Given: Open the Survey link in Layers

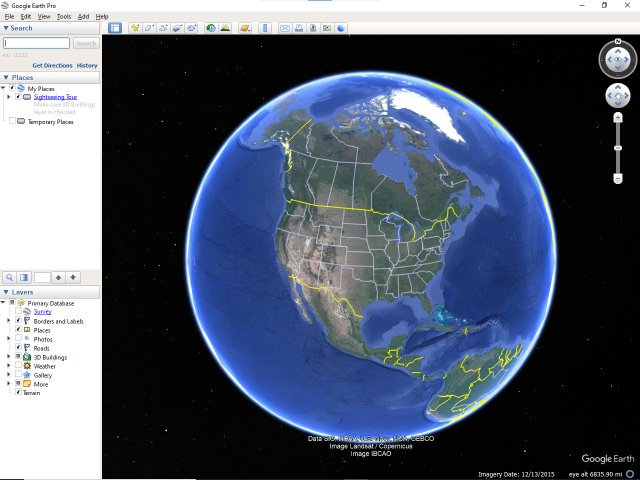Looking at the screenshot, I should (42, 311).
